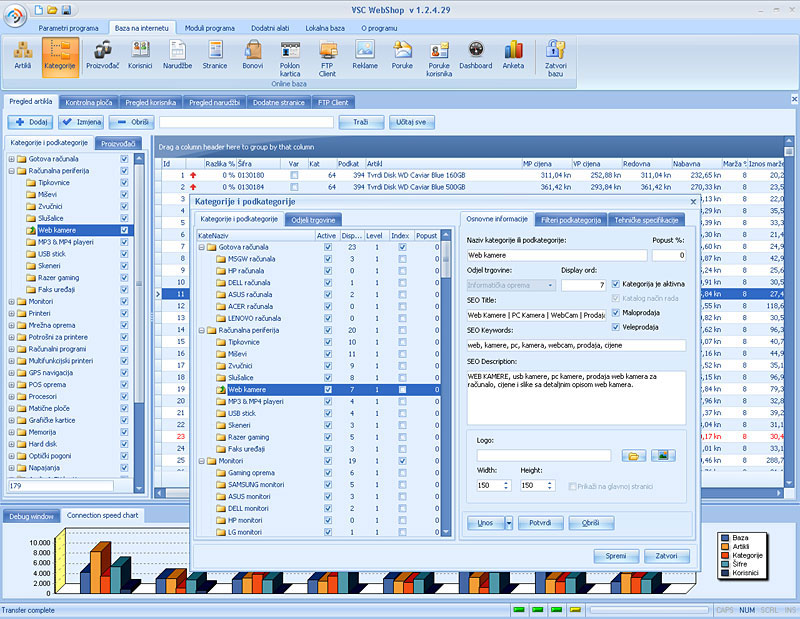
Task: Collapse Gotova računala in dialog tree
Action: pos(202,247)
